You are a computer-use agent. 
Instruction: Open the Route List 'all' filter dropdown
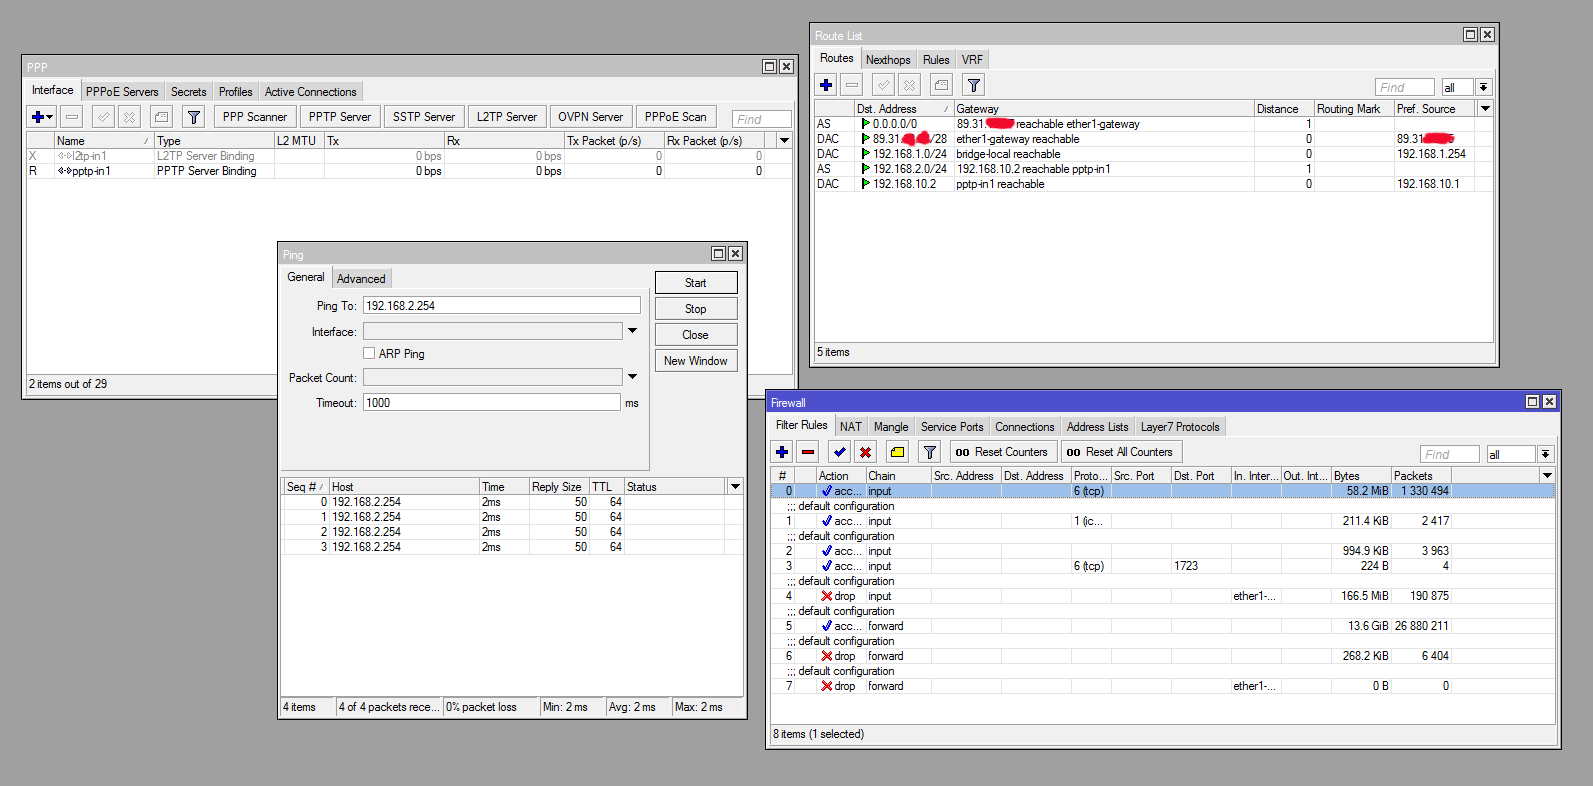click(x=1484, y=87)
